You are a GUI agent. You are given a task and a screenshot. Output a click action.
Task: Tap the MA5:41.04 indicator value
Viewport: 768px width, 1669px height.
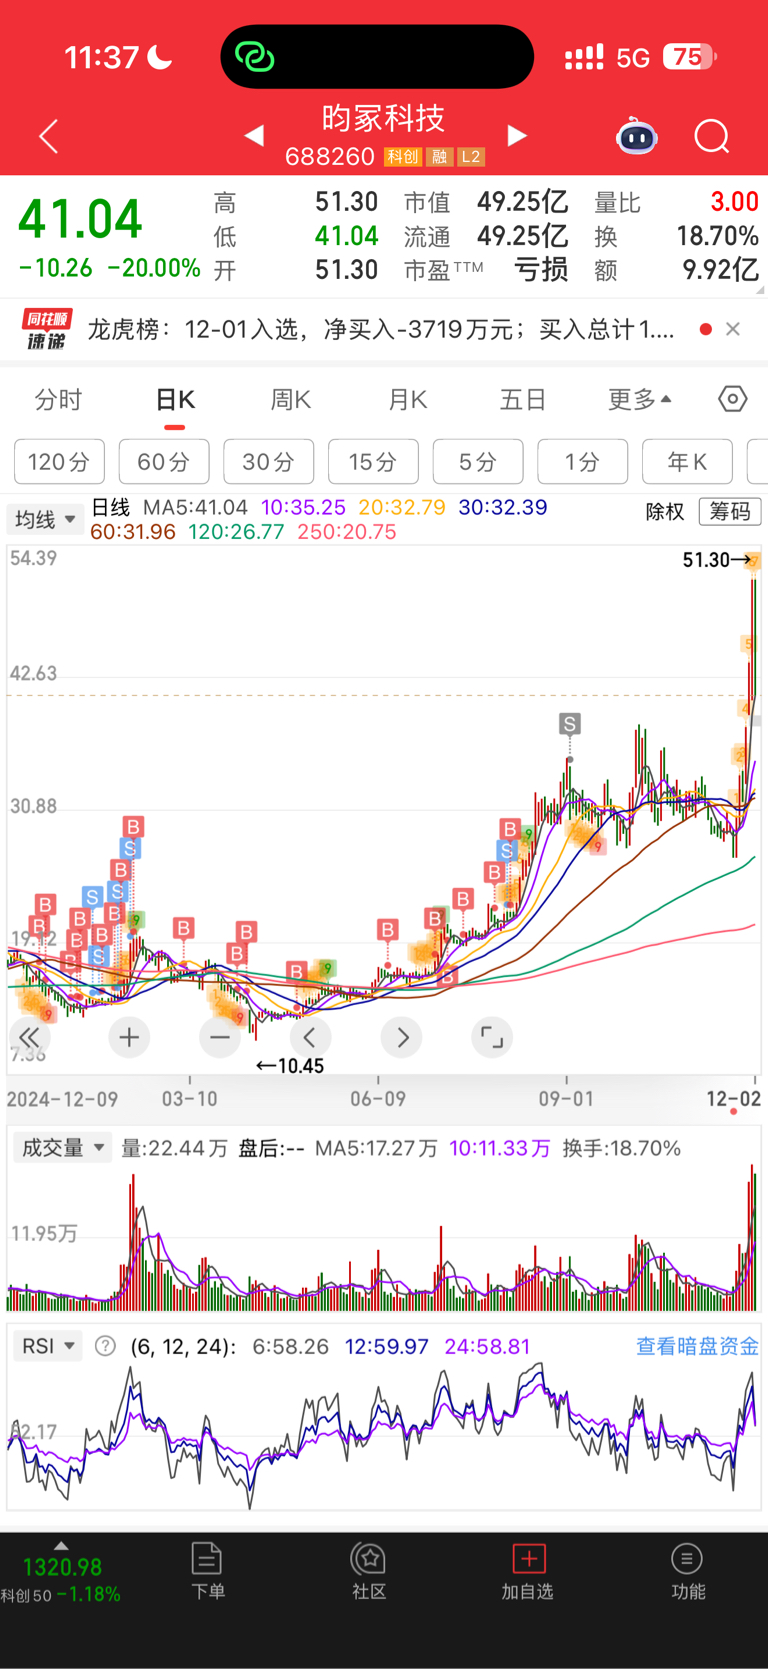click(x=195, y=507)
